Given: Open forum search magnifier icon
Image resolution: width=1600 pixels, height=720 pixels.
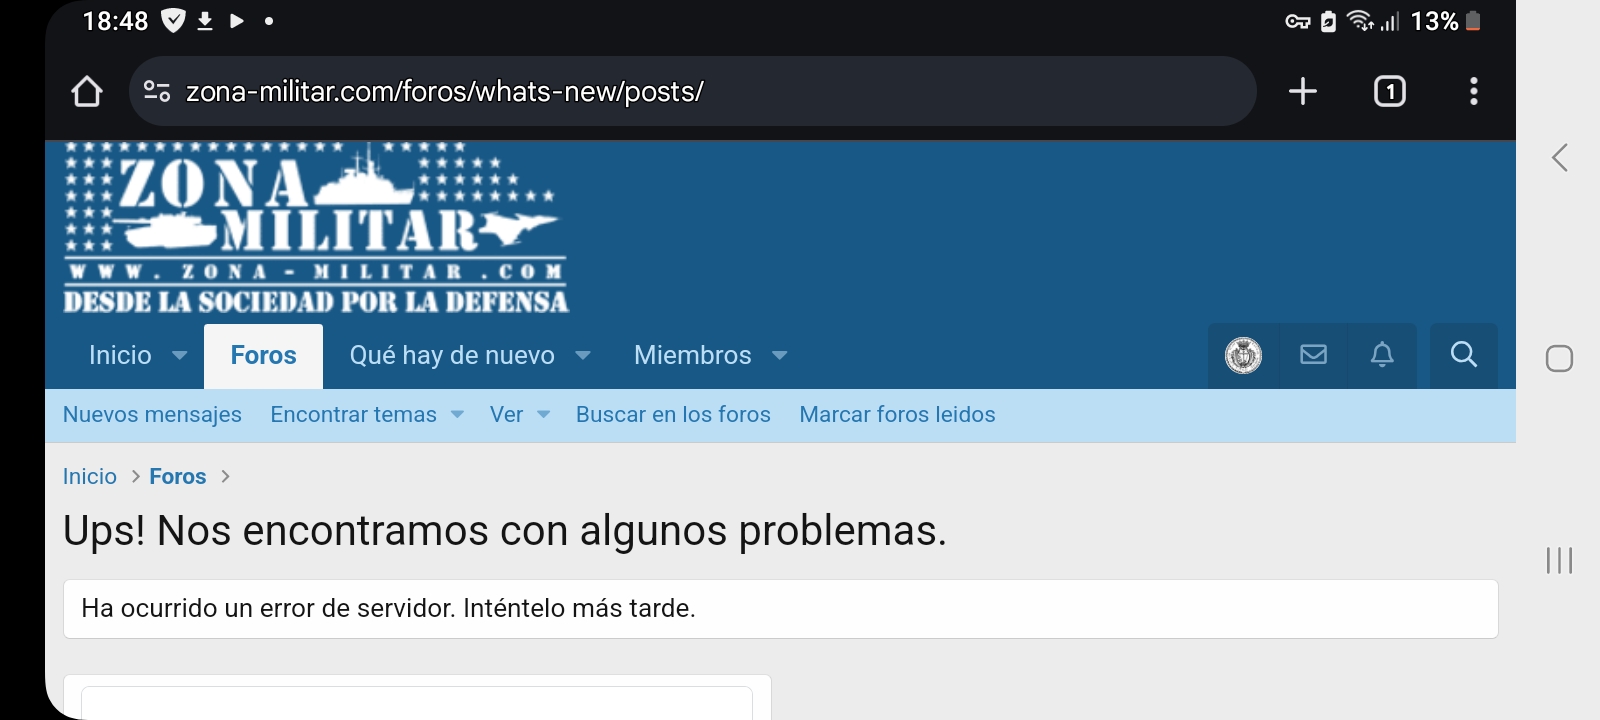Looking at the screenshot, I should pos(1463,354).
